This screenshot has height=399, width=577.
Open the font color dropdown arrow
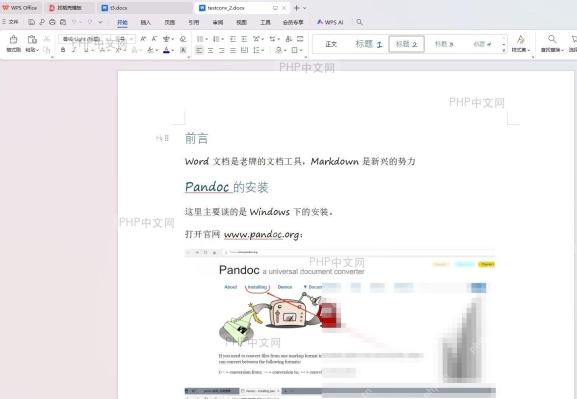pos(173,50)
